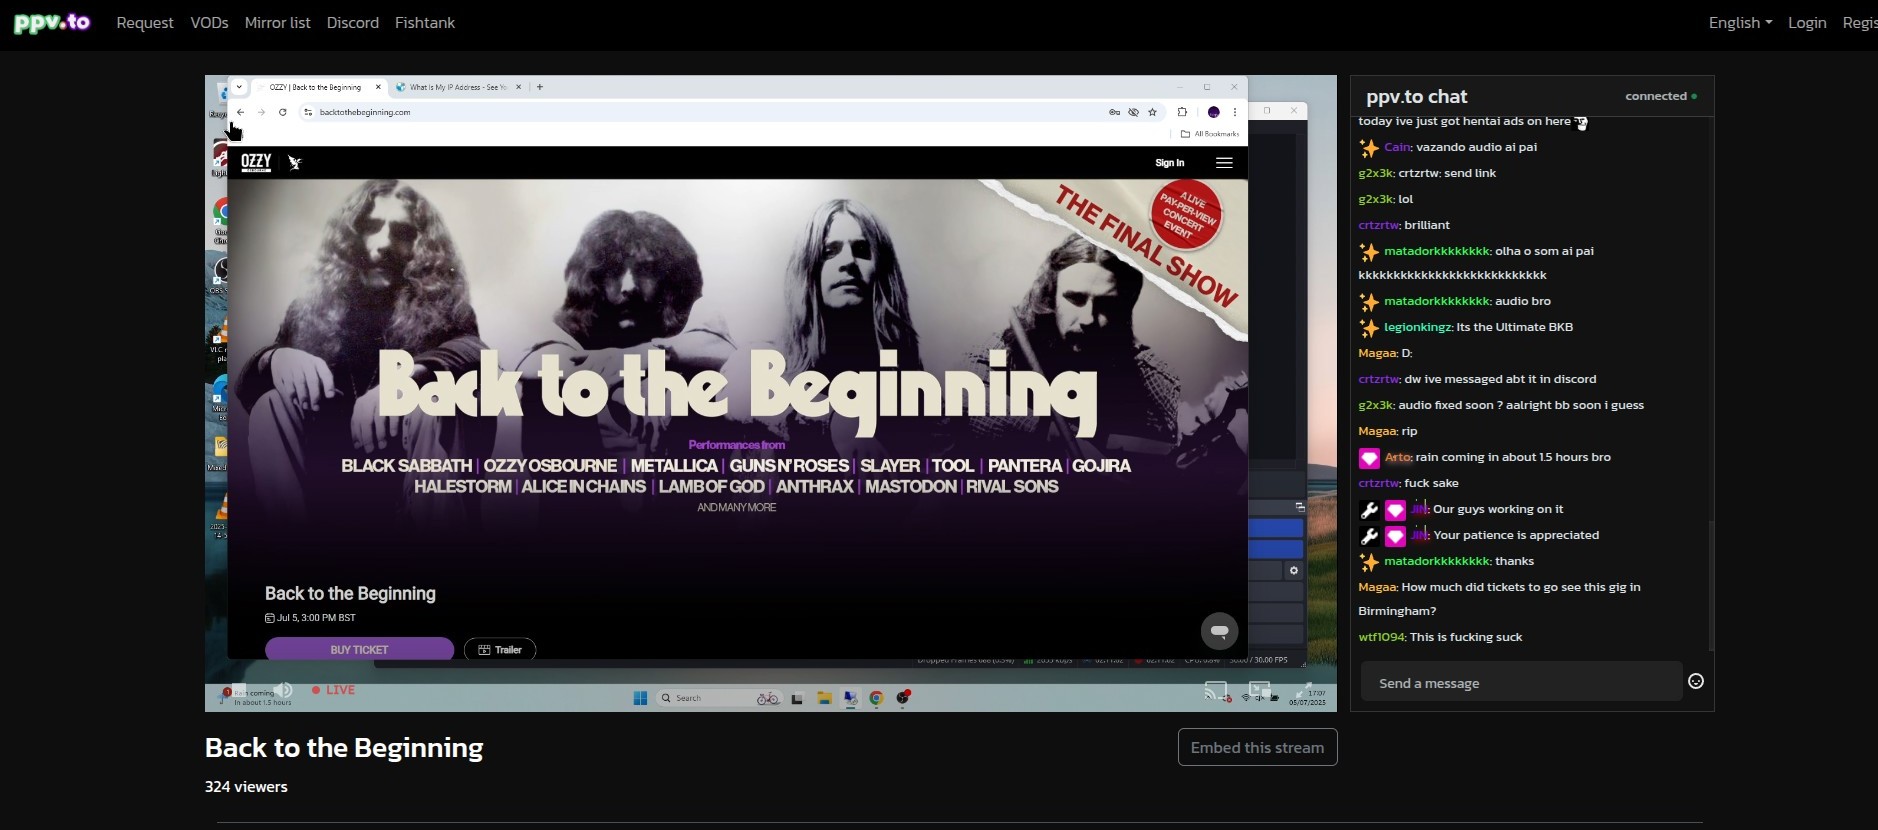This screenshot has width=1878, height=830.
Task: Click the star badge next to legionkingz
Action: click(x=1369, y=328)
